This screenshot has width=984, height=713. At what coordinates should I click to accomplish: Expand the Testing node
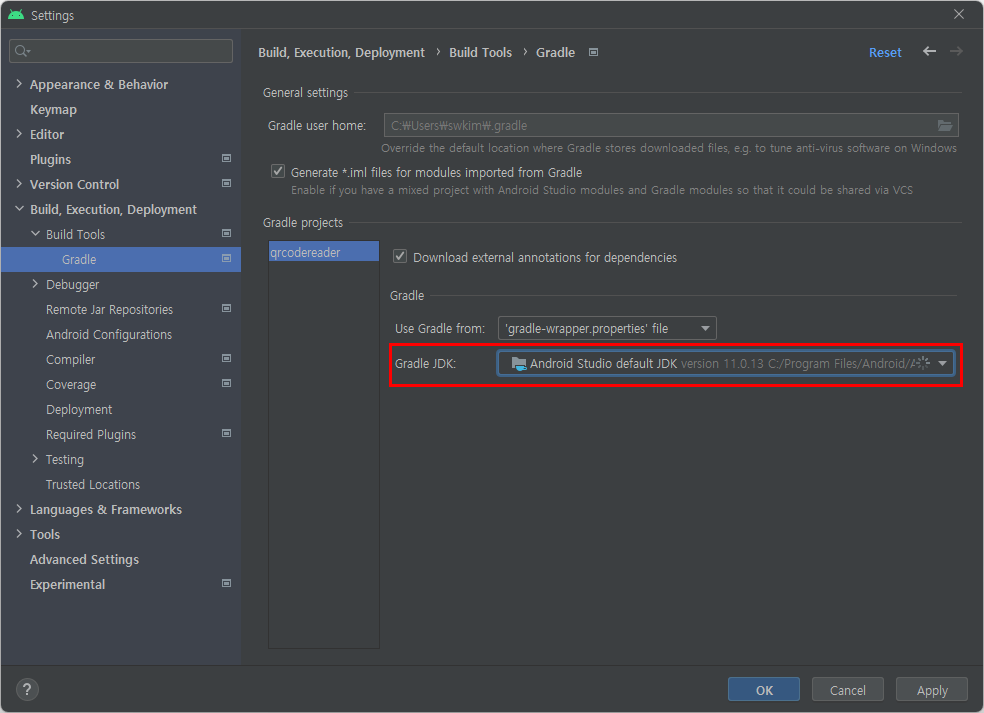[35, 459]
